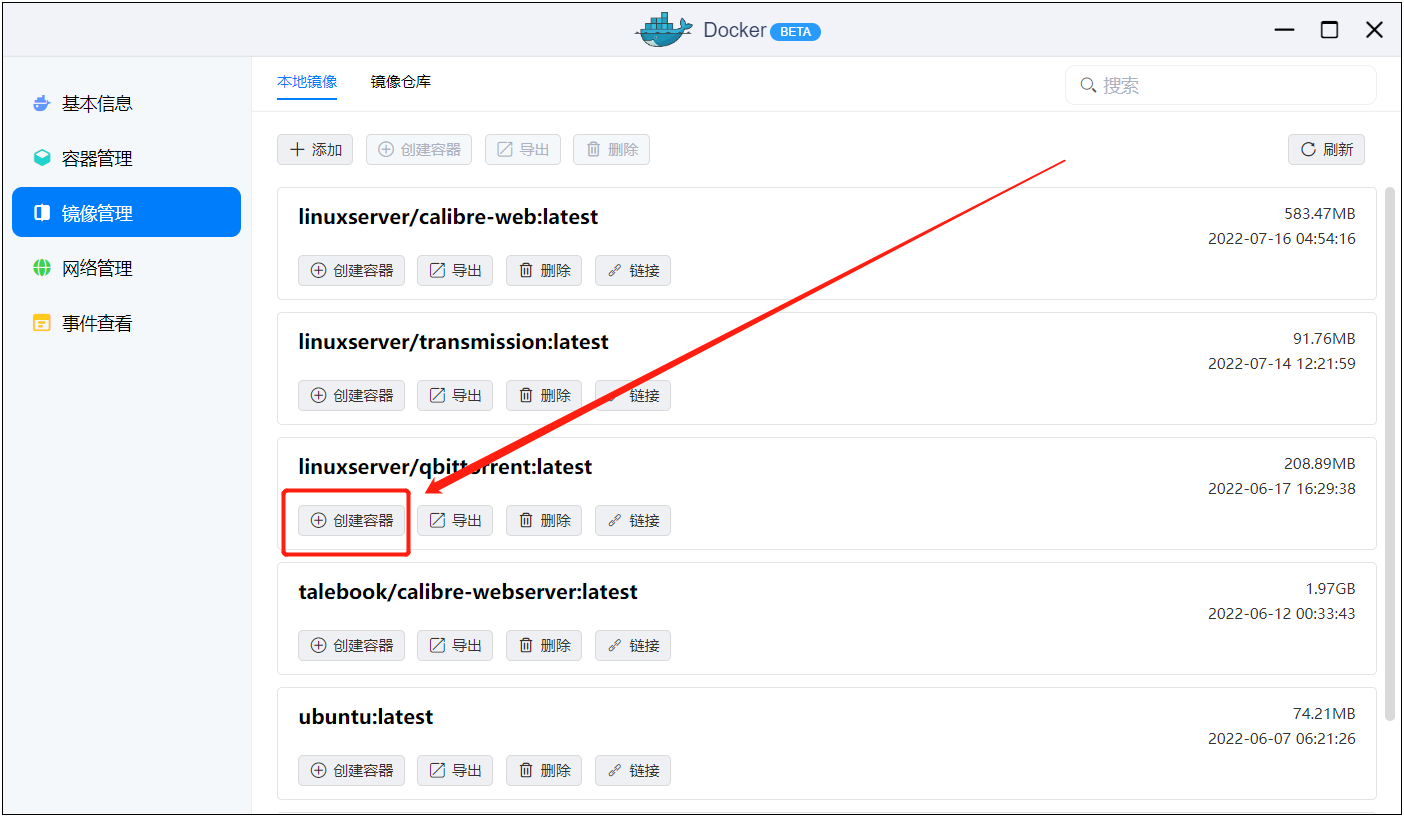
Task: Create container from linuxserver/qbittorrent image
Action: point(351,521)
